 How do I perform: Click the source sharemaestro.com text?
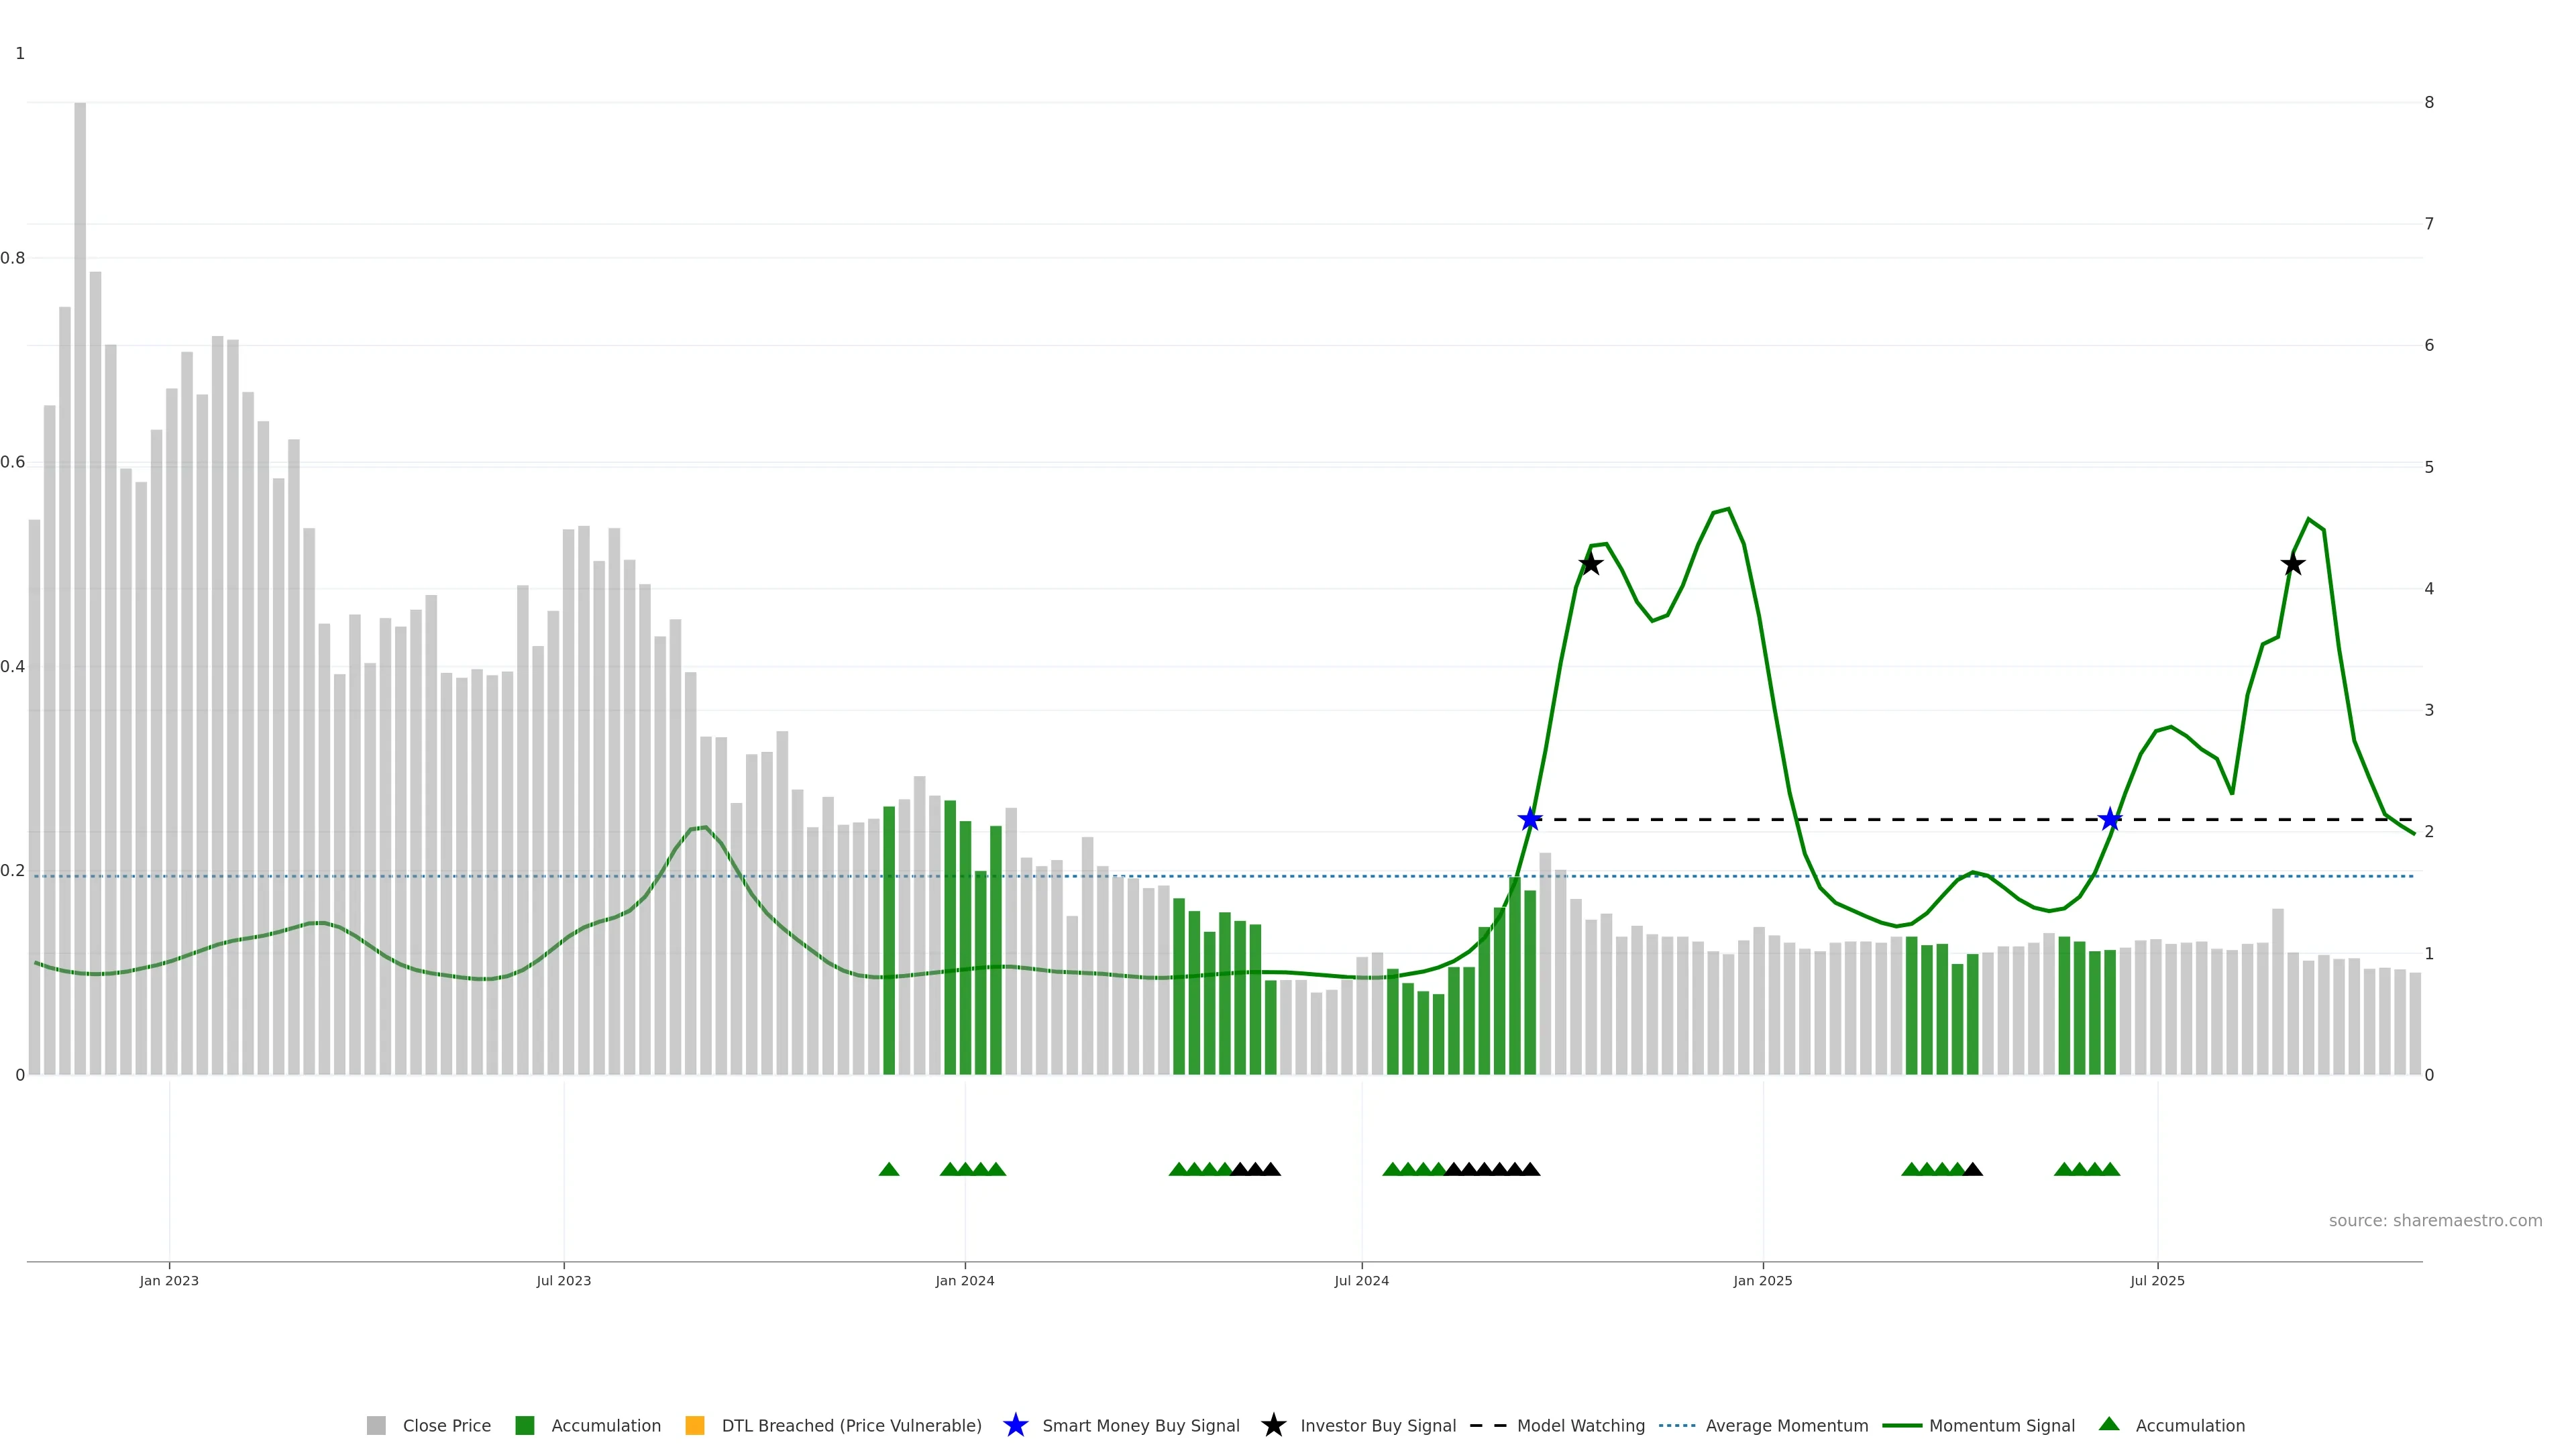click(2435, 1220)
